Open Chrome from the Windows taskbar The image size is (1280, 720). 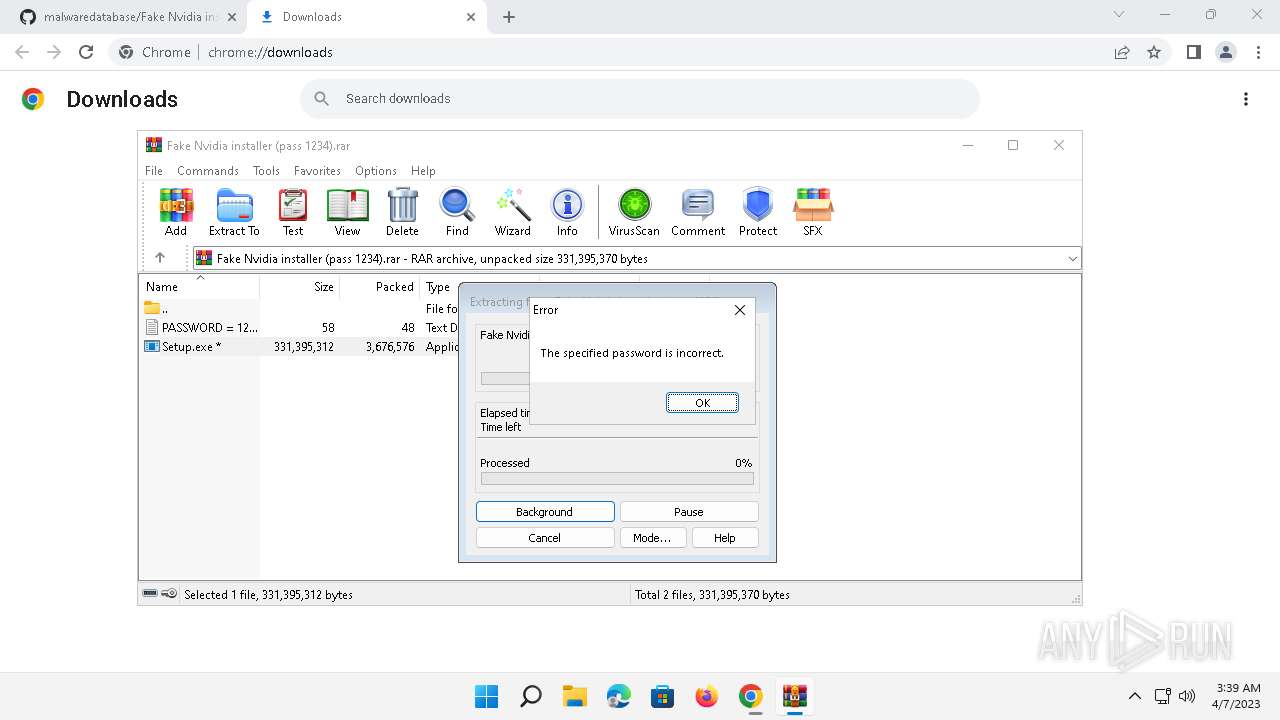[x=751, y=696]
